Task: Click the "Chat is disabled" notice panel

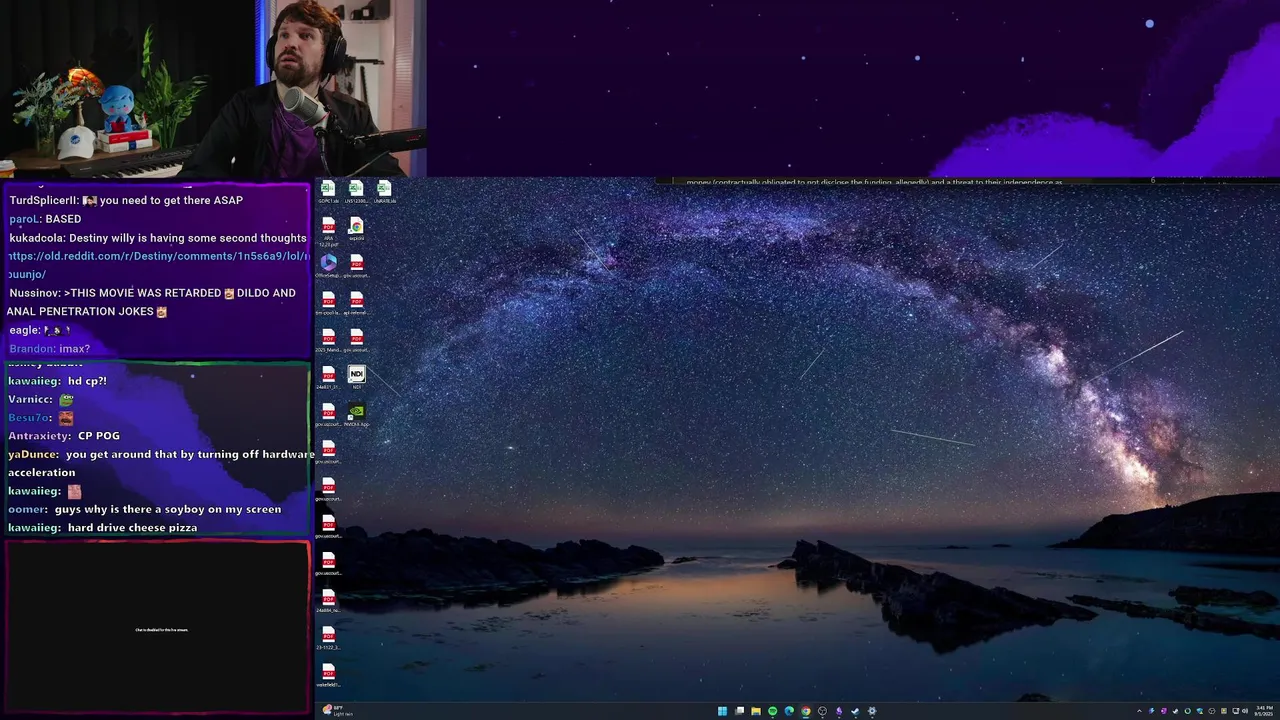Action: tap(158, 627)
